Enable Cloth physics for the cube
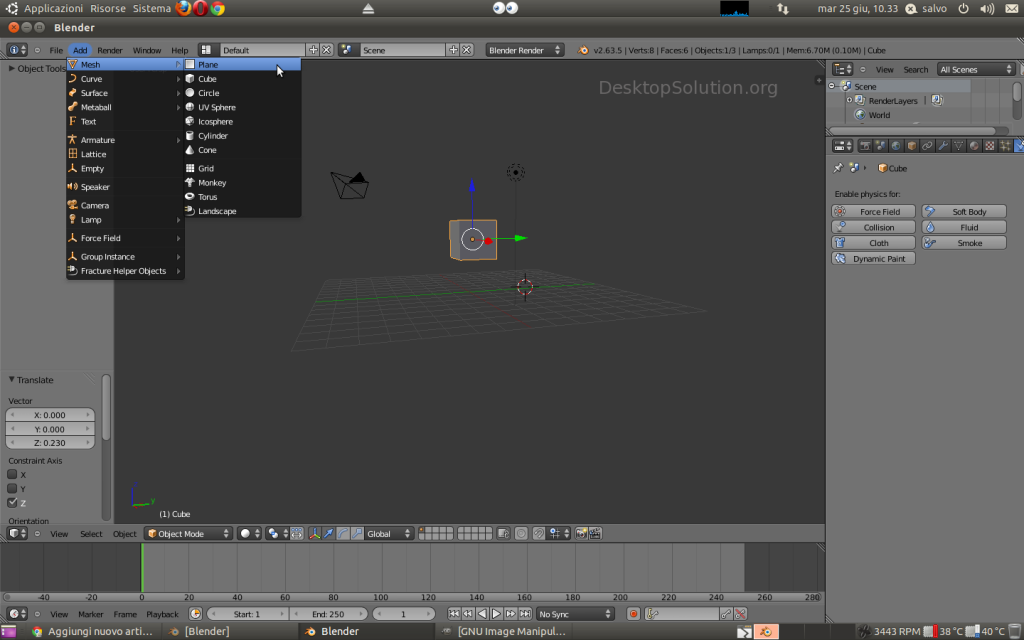 [x=873, y=243]
